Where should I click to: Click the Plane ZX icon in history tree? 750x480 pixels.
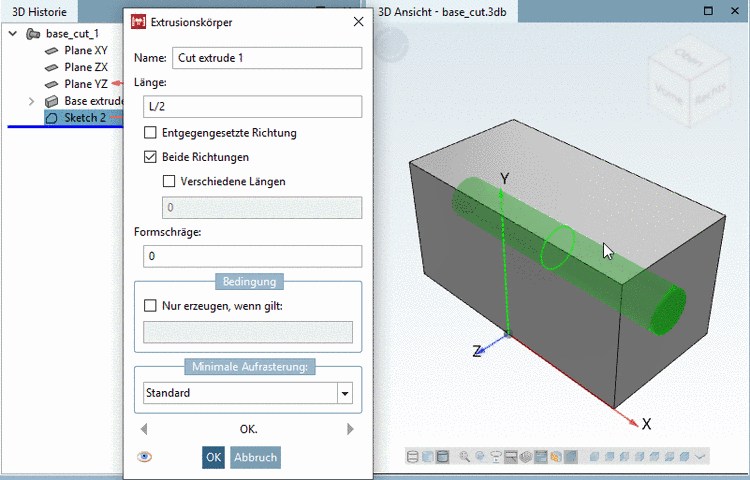click(51, 67)
